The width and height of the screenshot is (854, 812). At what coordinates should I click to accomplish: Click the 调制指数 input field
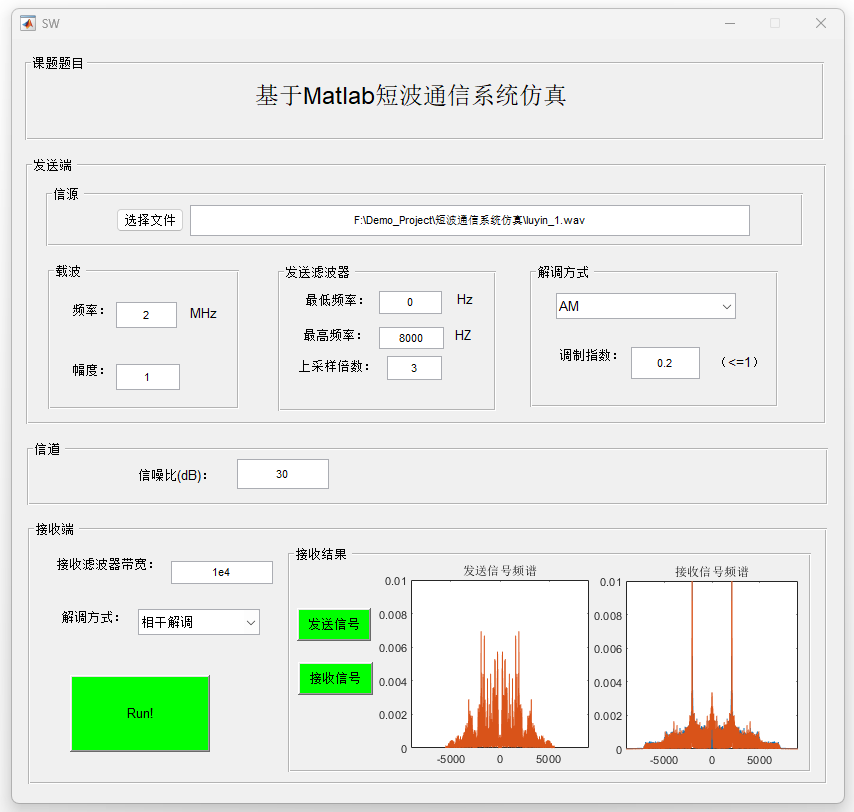click(665, 363)
